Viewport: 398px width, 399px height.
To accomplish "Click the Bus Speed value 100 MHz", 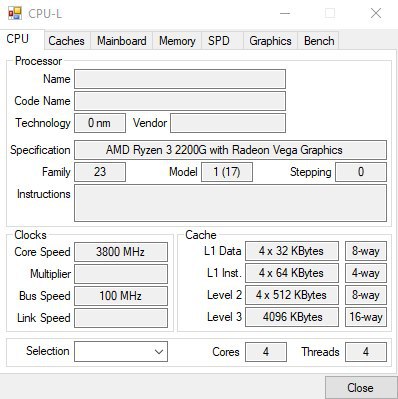I will pos(121,296).
